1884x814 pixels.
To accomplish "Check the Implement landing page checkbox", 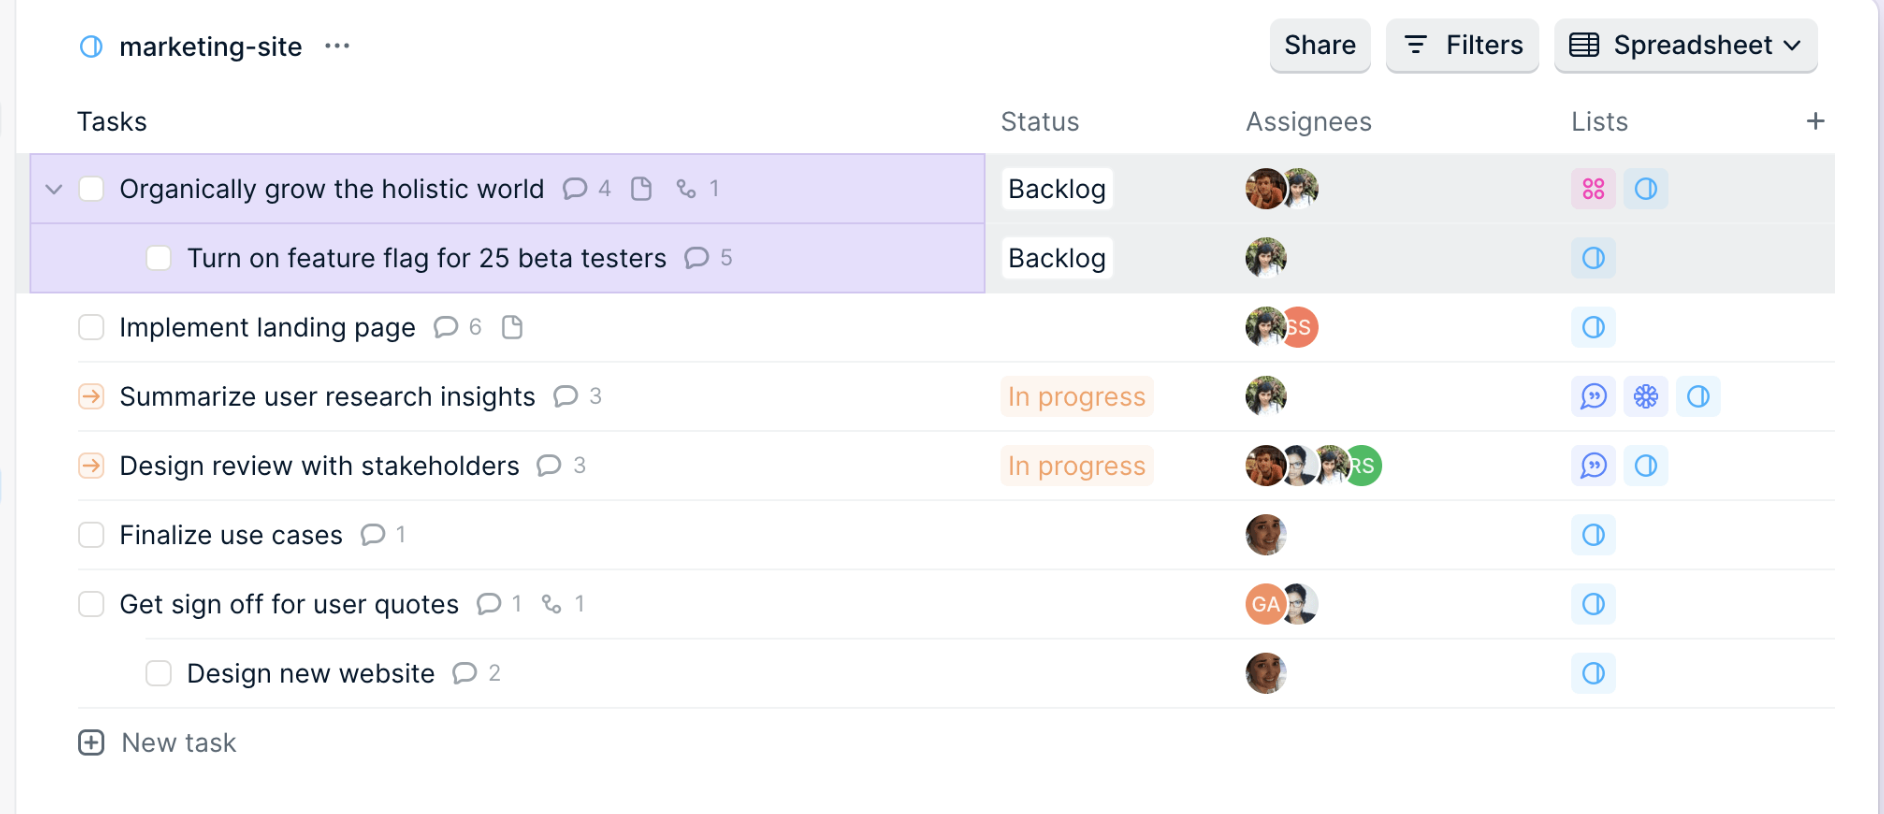I will coord(91,327).
